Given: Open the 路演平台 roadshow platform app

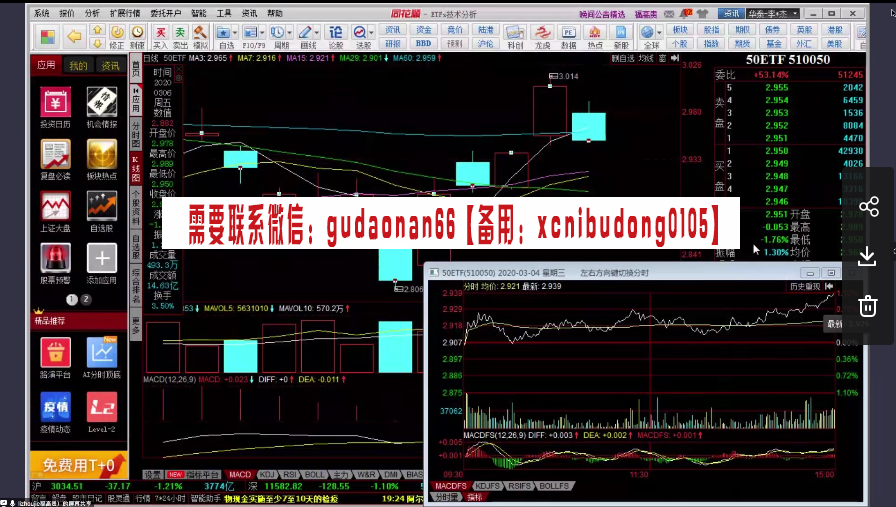Looking at the screenshot, I should 55,358.
